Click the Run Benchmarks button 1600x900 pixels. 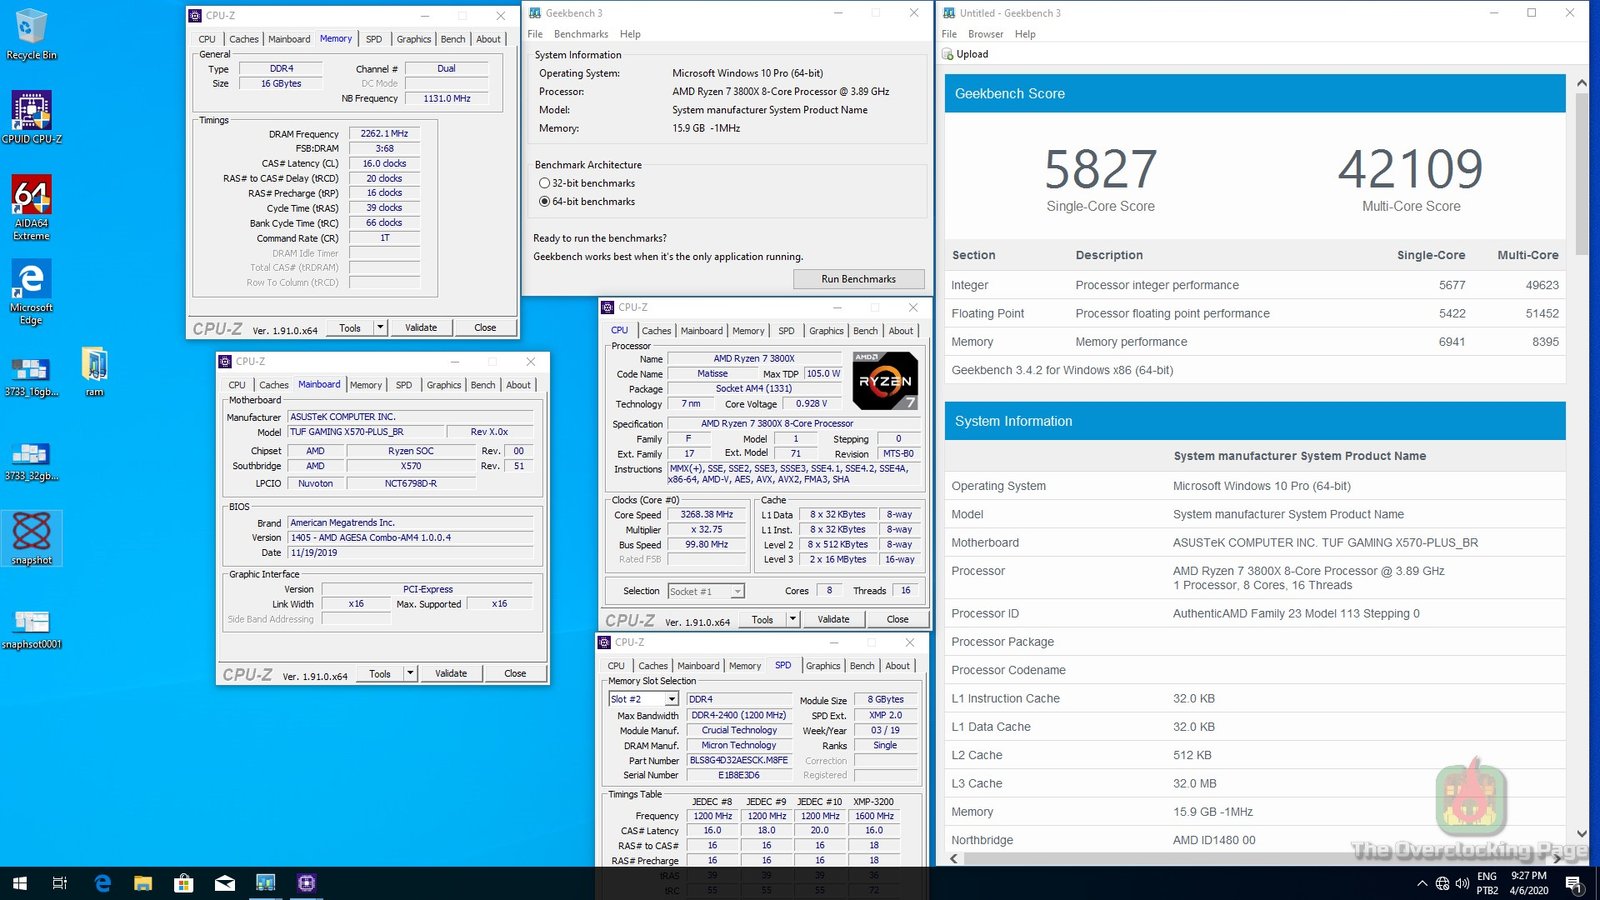click(x=858, y=279)
